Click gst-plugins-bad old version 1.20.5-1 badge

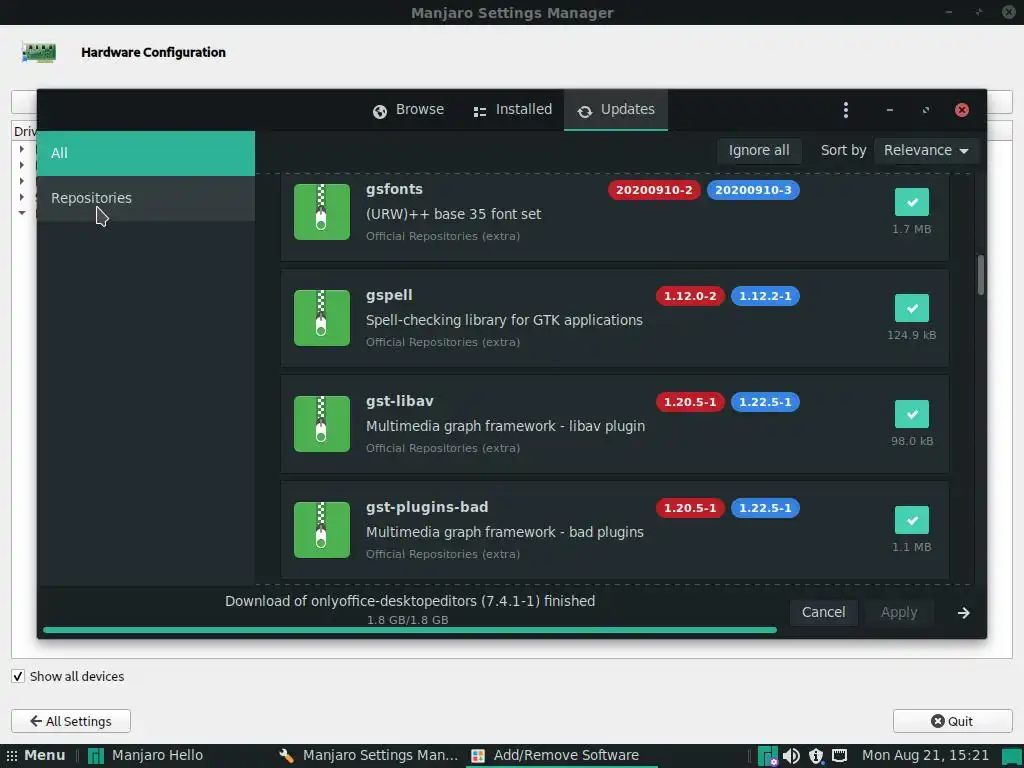pos(690,507)
